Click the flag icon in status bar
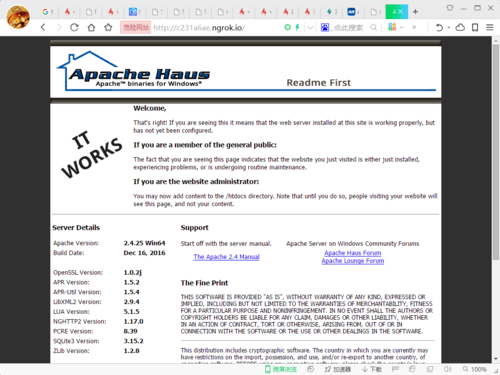 coord(395,369)
